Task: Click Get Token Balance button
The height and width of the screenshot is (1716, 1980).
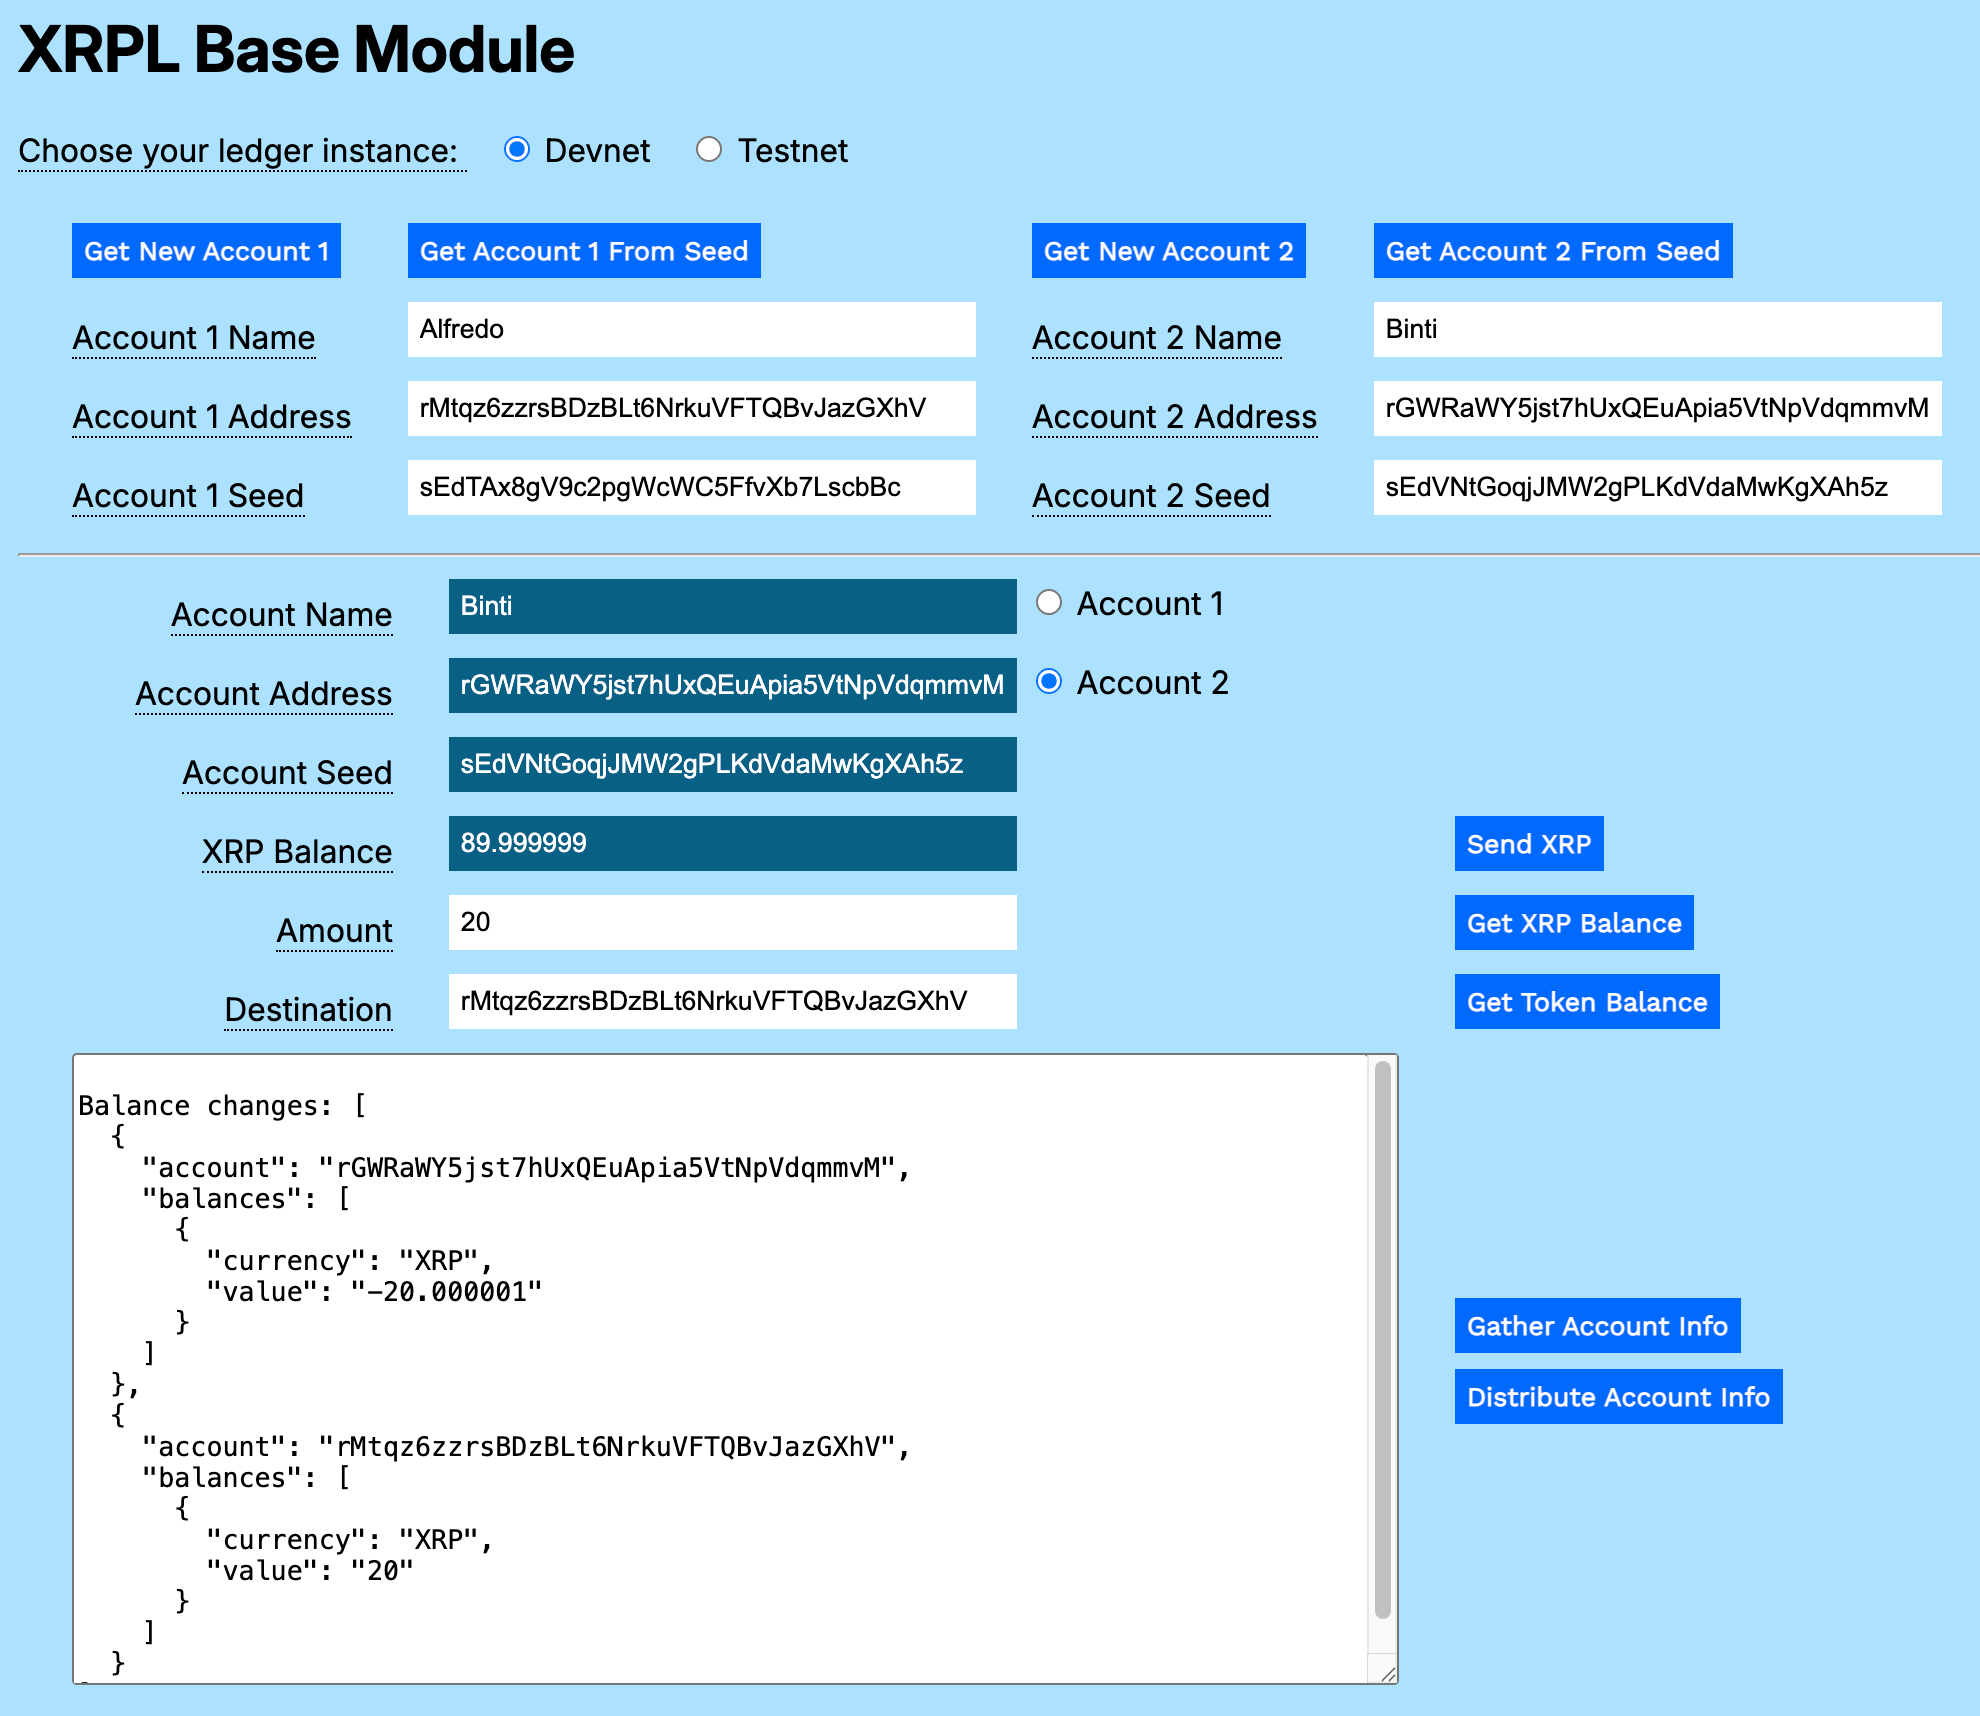Action: pos(1586,1002)
